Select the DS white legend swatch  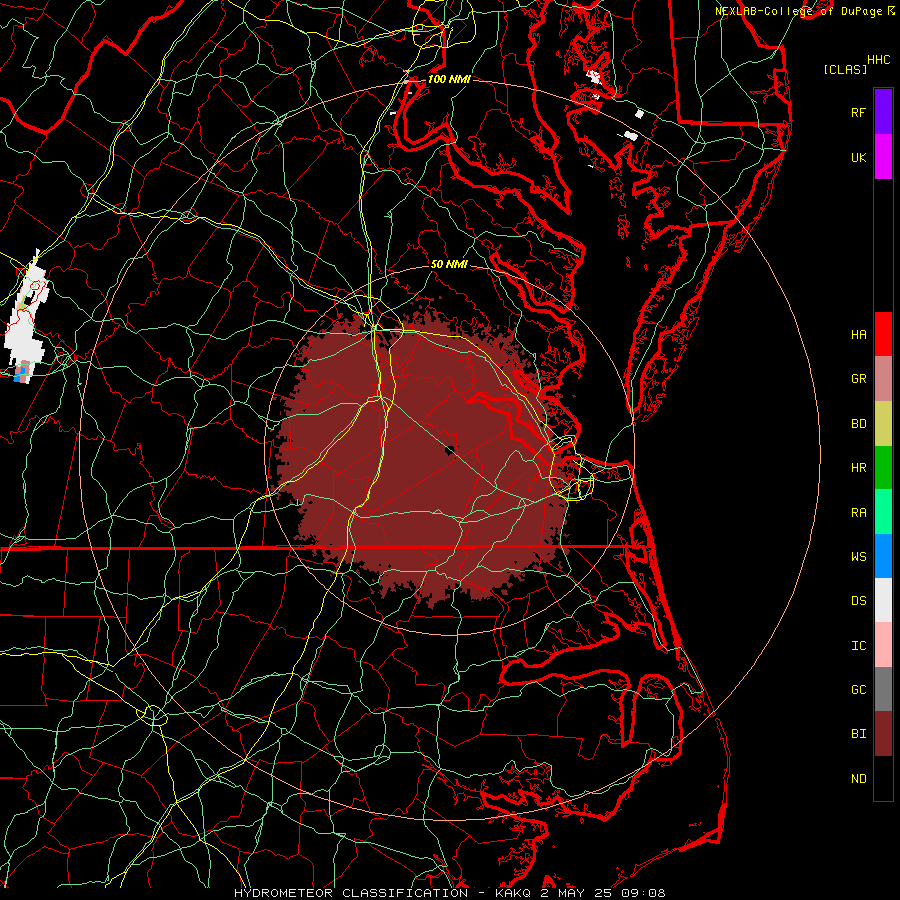tap(883, 600)
